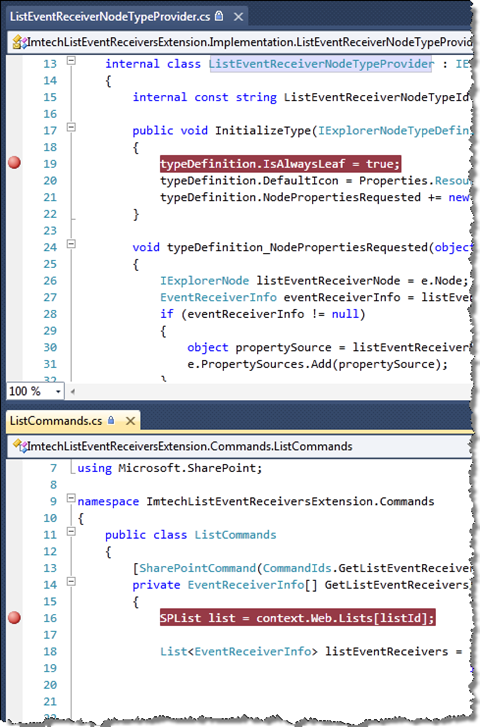
Task: Click the highlighted SPList list statement
Action: pyautogui.click(x=298, y=618)
